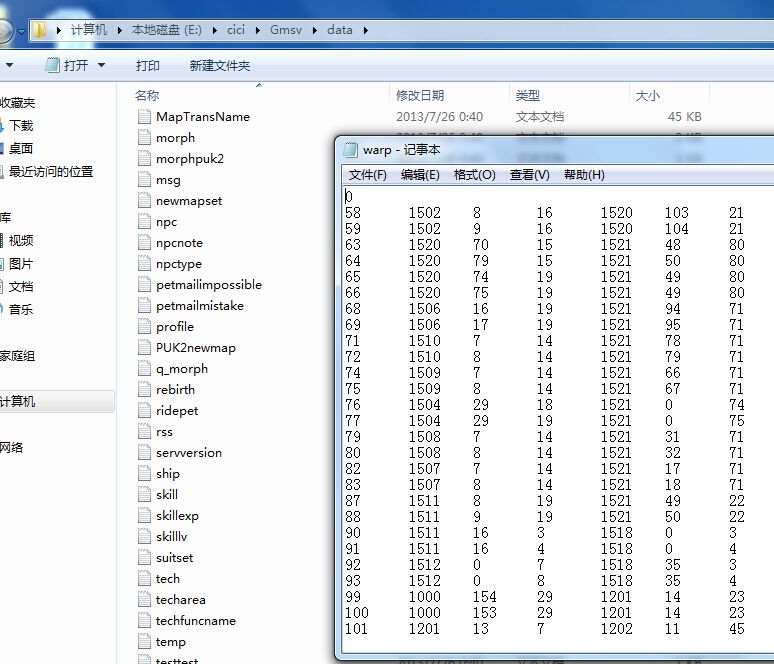774x664 pixels.
Task: Click the MapTransName file icon
Action: pyautogui.click(x=144, y=117)
